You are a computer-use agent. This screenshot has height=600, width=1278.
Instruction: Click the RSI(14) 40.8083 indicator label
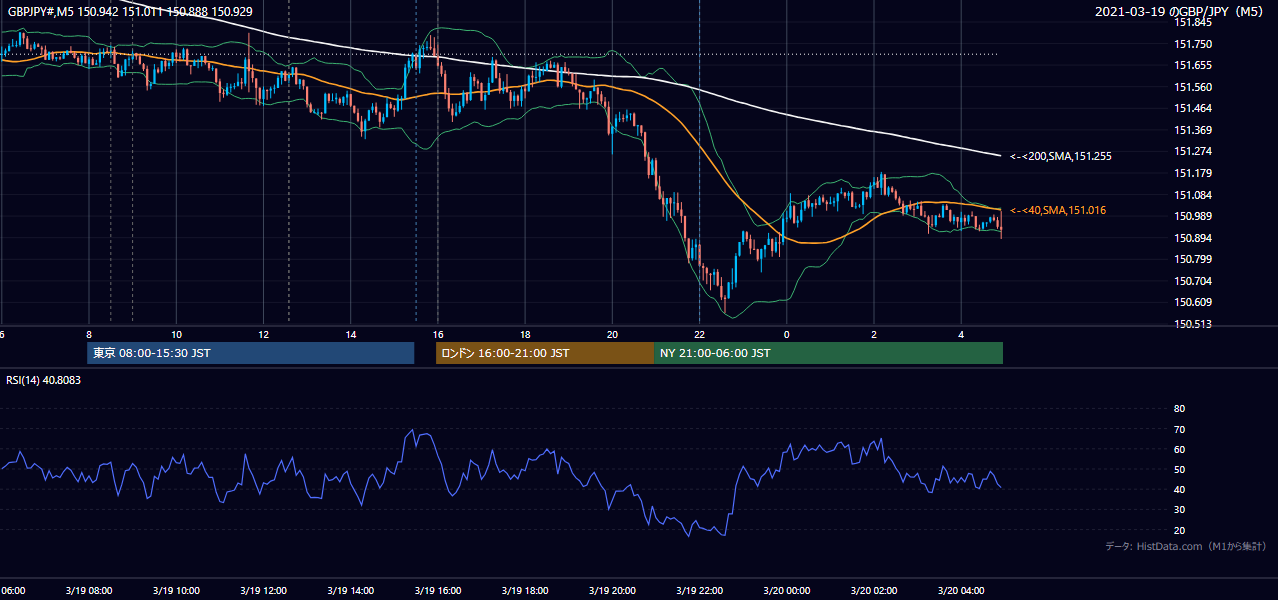(44, 380)
